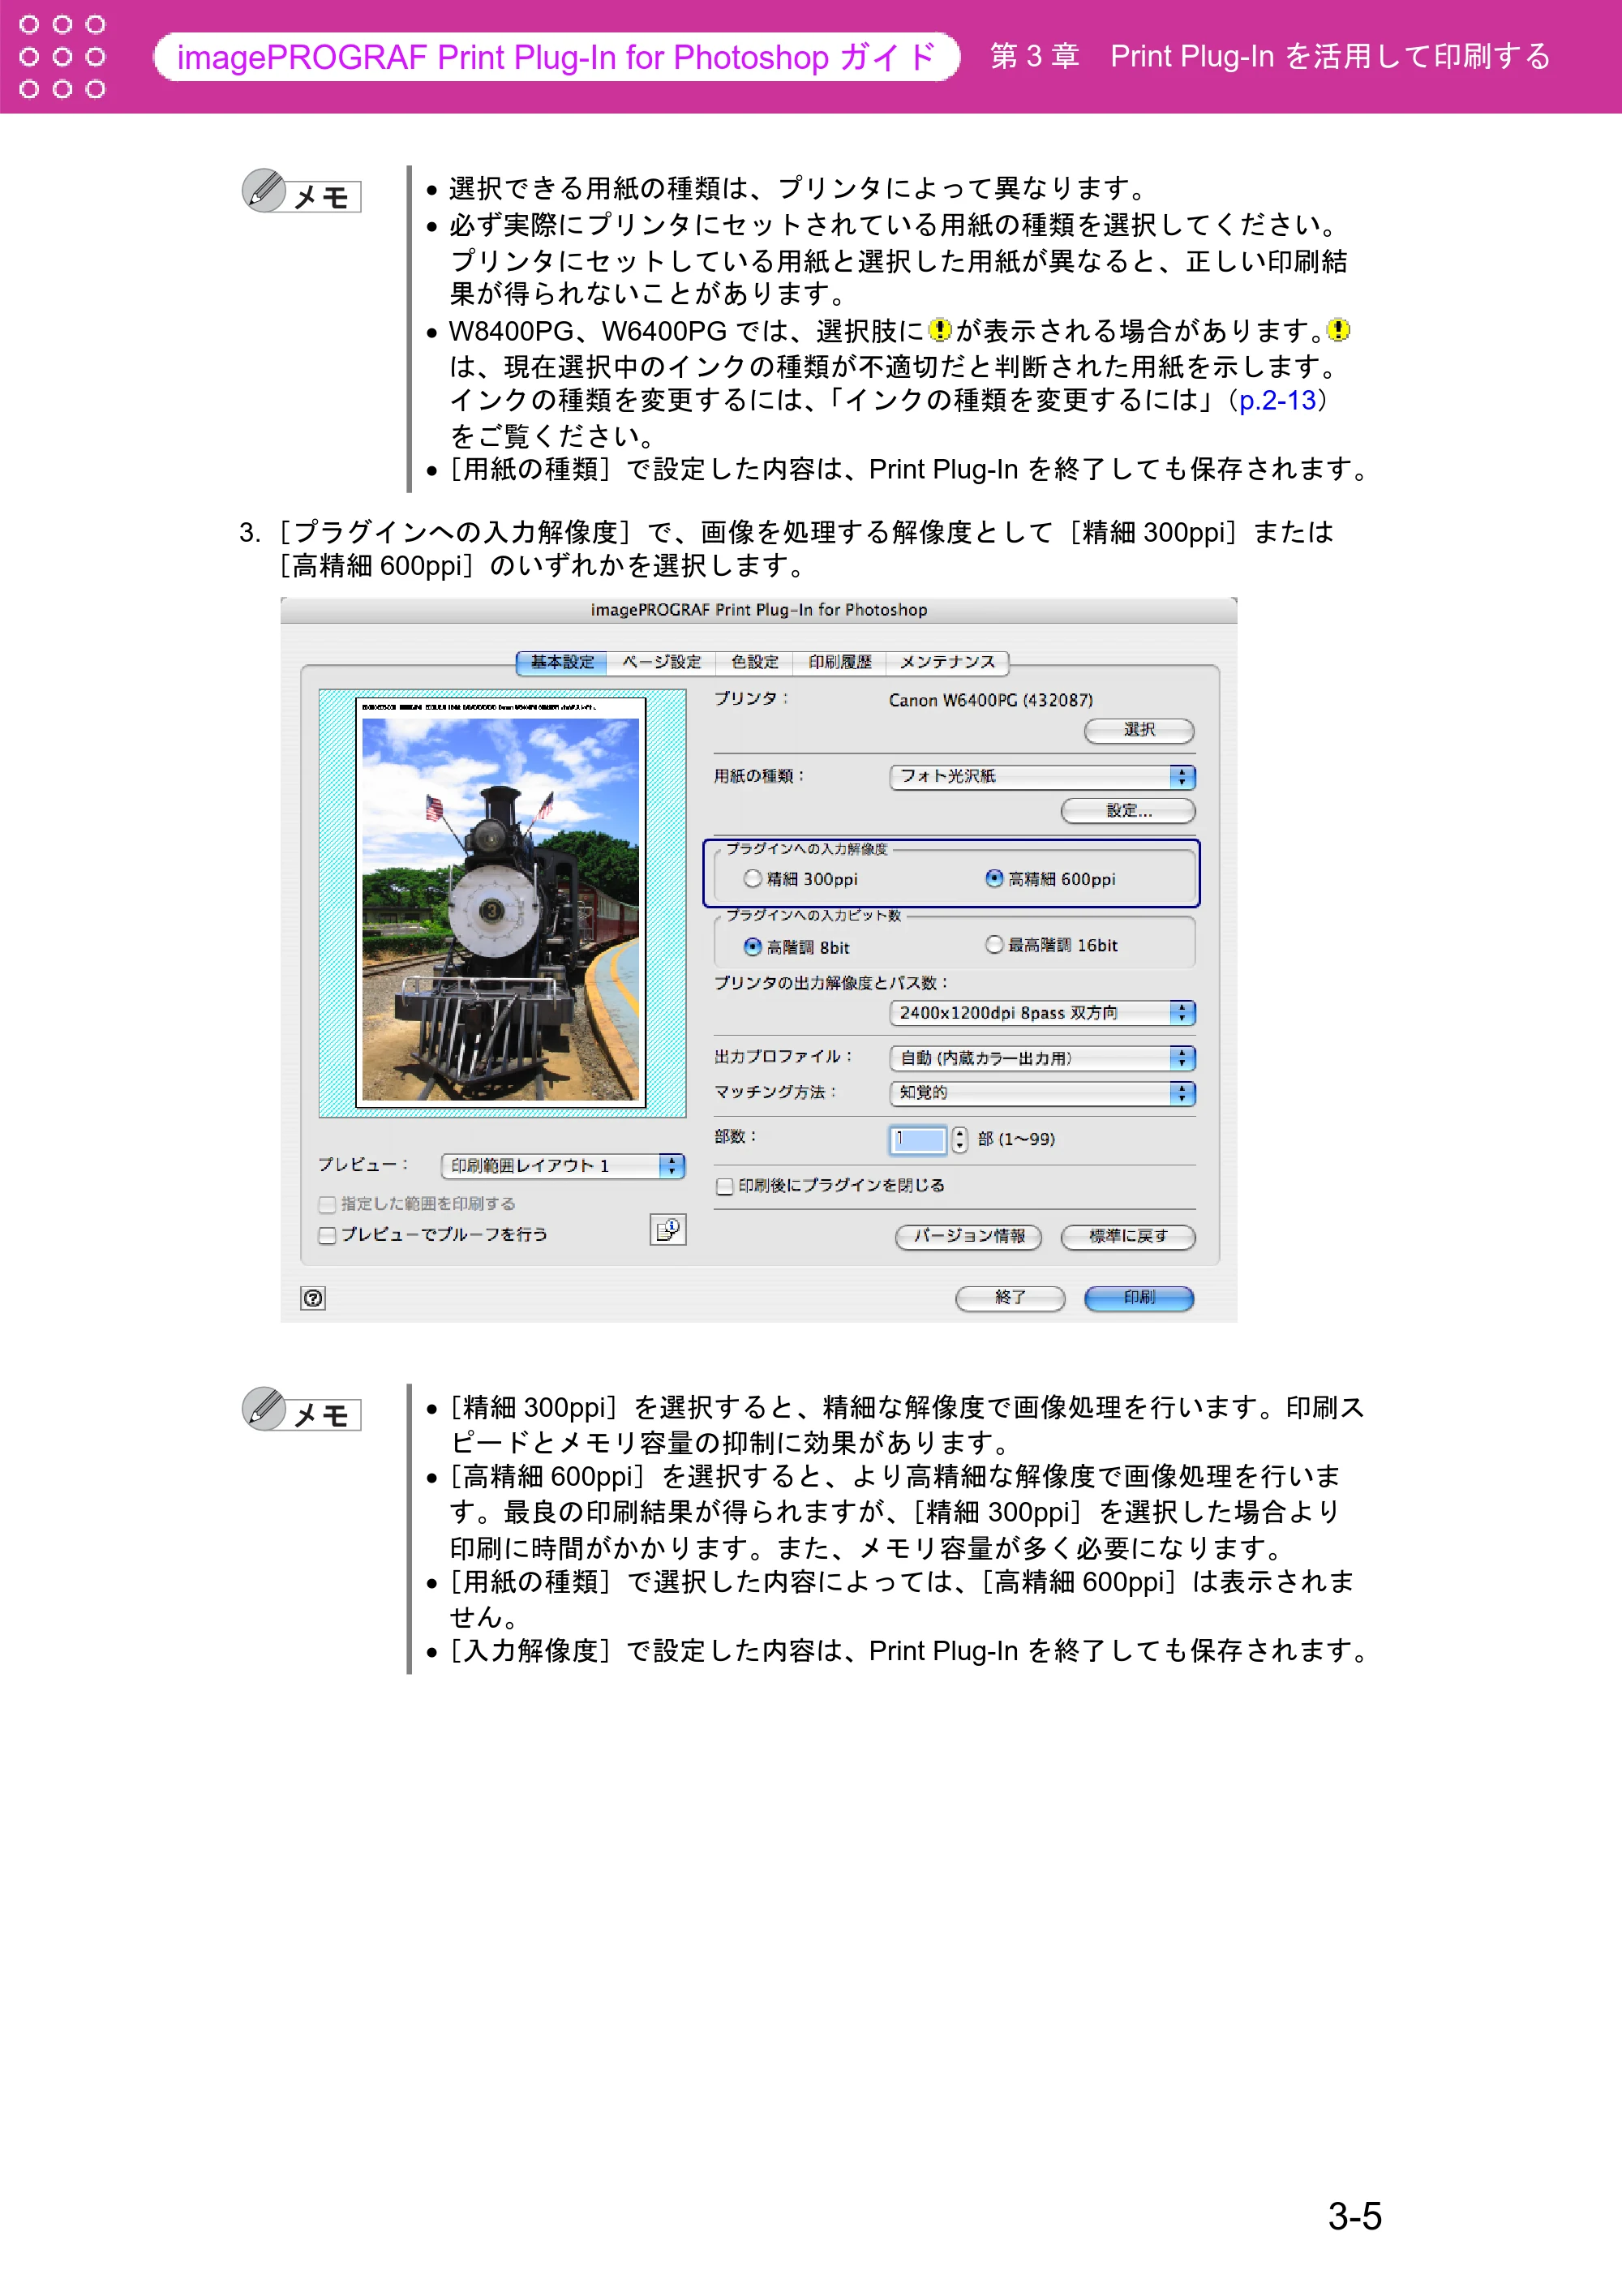Click the copies stepper arrows
Image resolution: width=1622 pixels, height=2296 pixels.
point(959,1139)
